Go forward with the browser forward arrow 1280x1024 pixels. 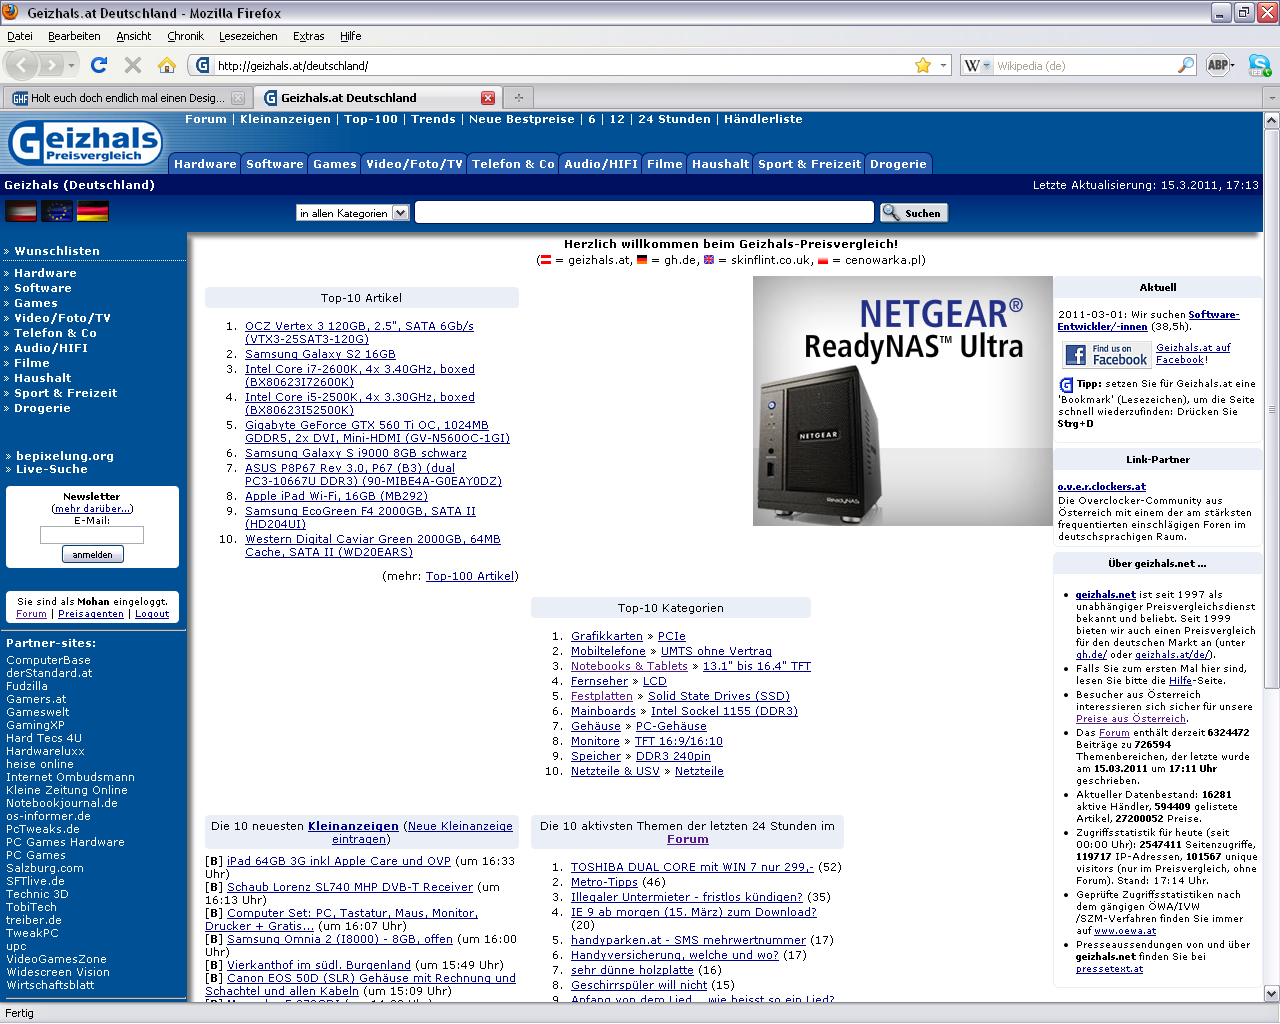coord(53,65)
